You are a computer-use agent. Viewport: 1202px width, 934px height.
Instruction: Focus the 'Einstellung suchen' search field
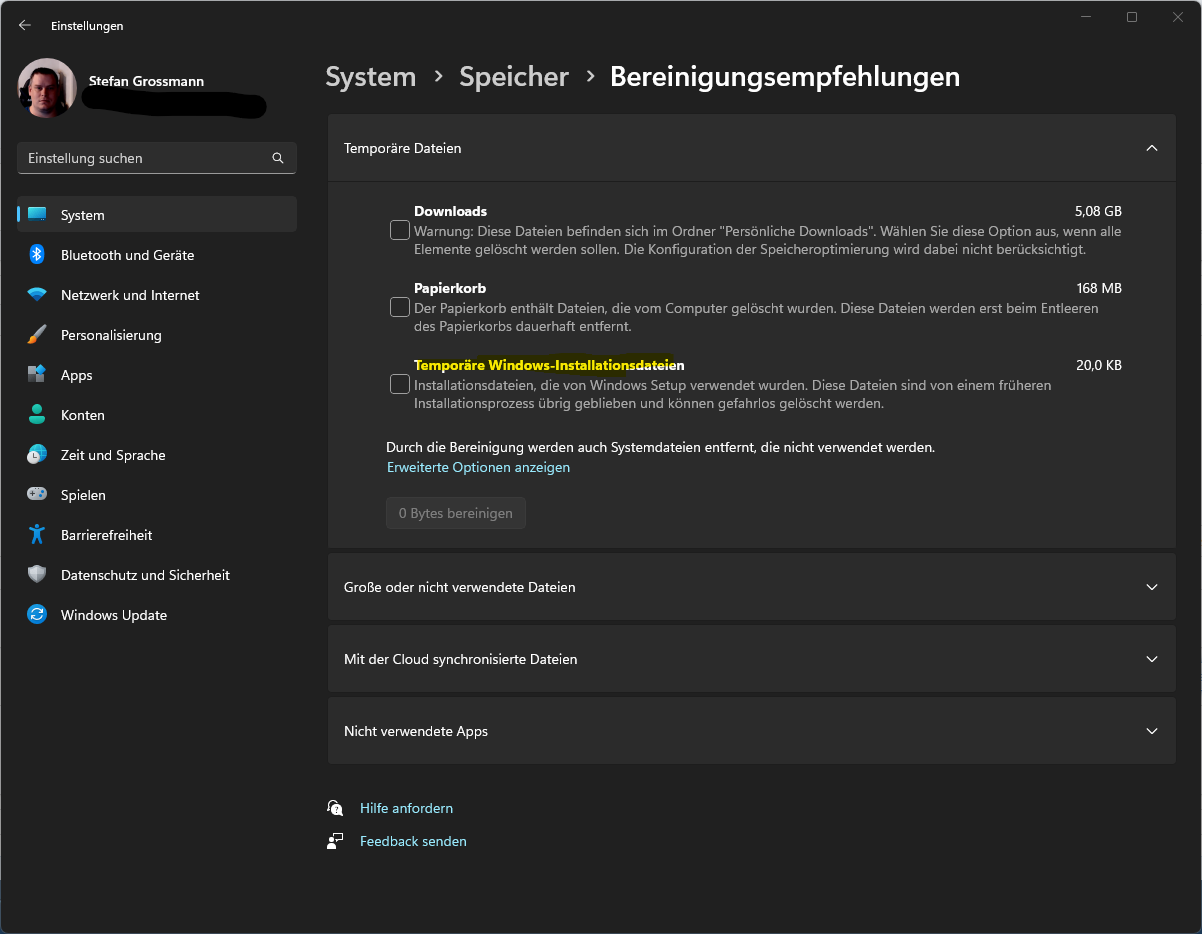[157, 158]
